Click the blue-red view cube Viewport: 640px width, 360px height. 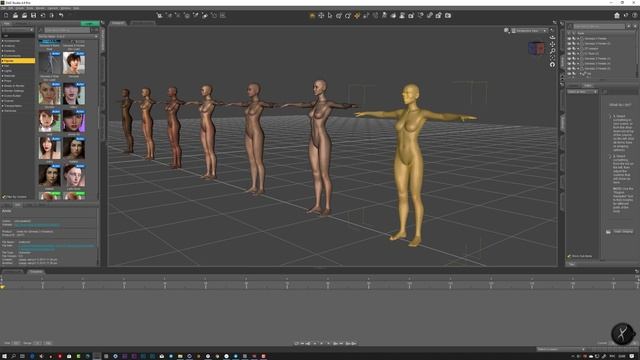536,48
